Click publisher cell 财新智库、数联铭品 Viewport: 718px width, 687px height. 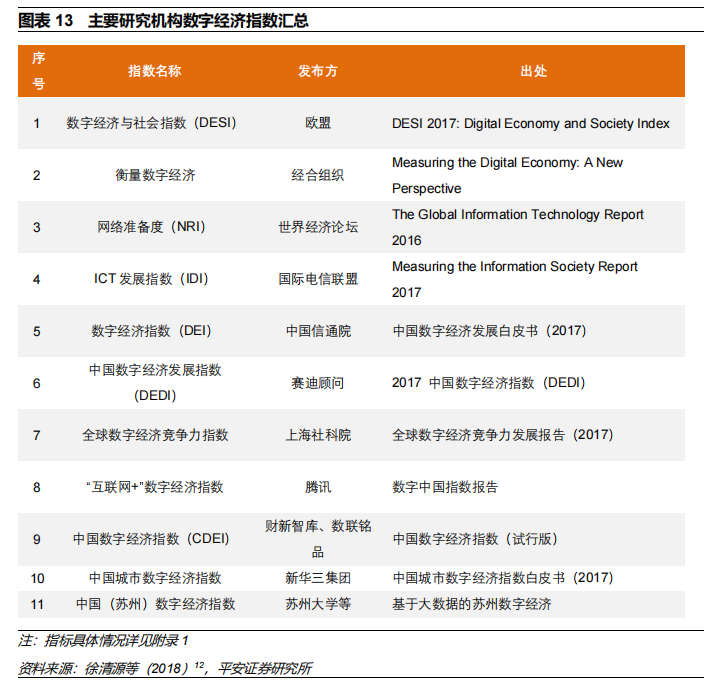click(x=318, y=539)
